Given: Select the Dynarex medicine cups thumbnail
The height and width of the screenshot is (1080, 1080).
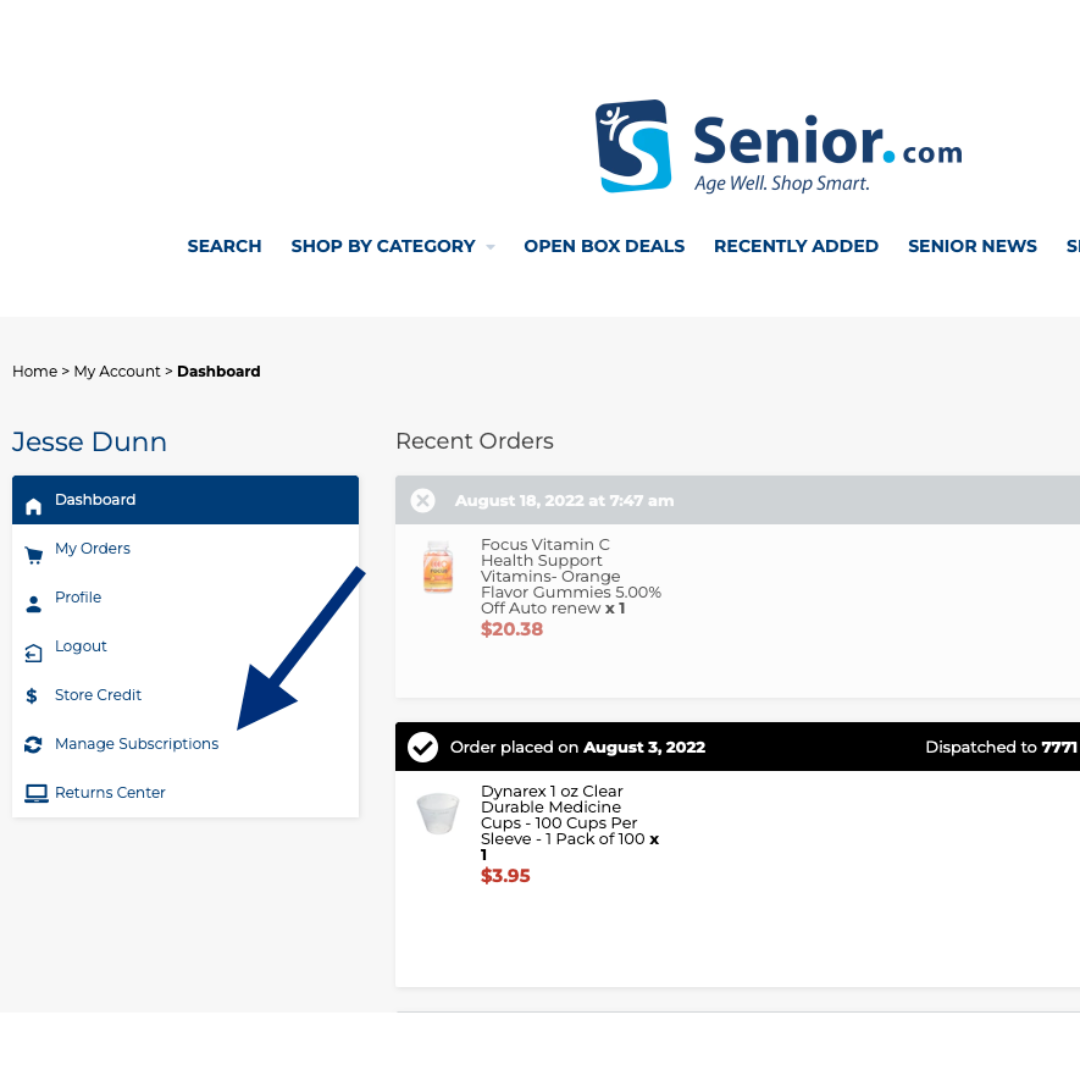Looking at the screenshot, I should pos(438,814).
